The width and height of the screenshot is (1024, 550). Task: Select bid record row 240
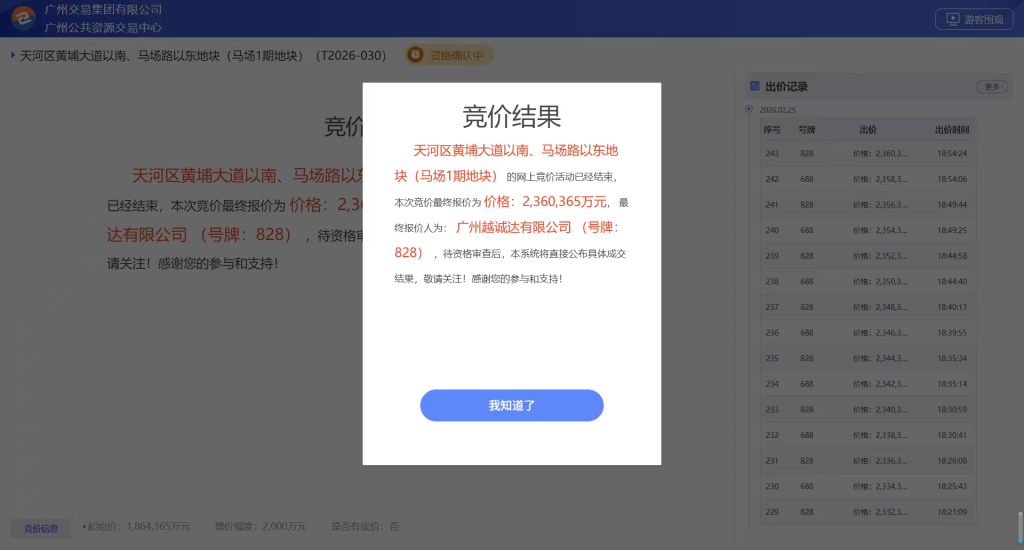(868, 230)
